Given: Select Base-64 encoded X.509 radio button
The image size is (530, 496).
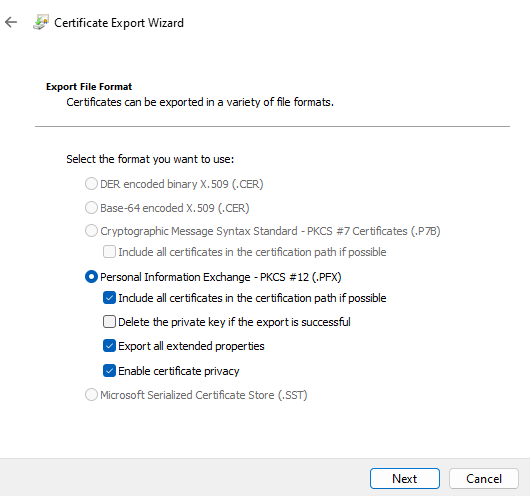Looking at the screenshot, I should tap(91, 208).
